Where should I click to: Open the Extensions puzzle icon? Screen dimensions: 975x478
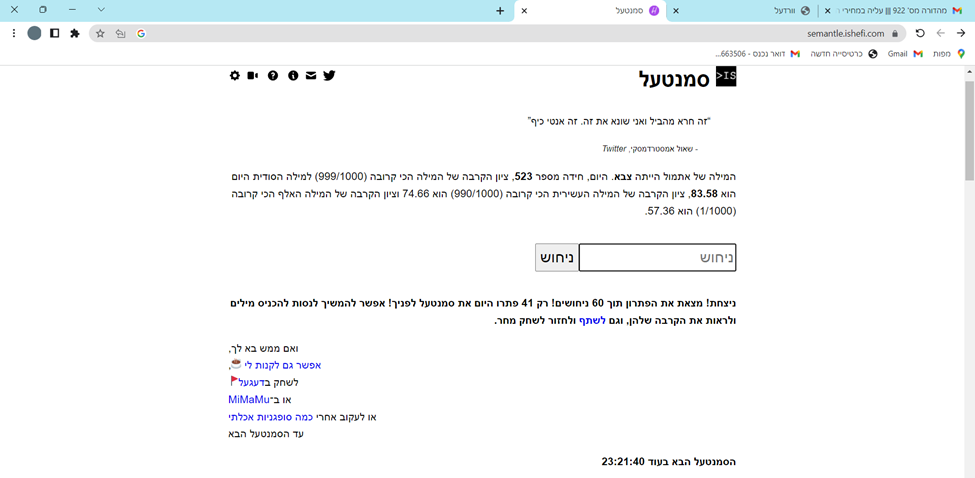[75, 33]
